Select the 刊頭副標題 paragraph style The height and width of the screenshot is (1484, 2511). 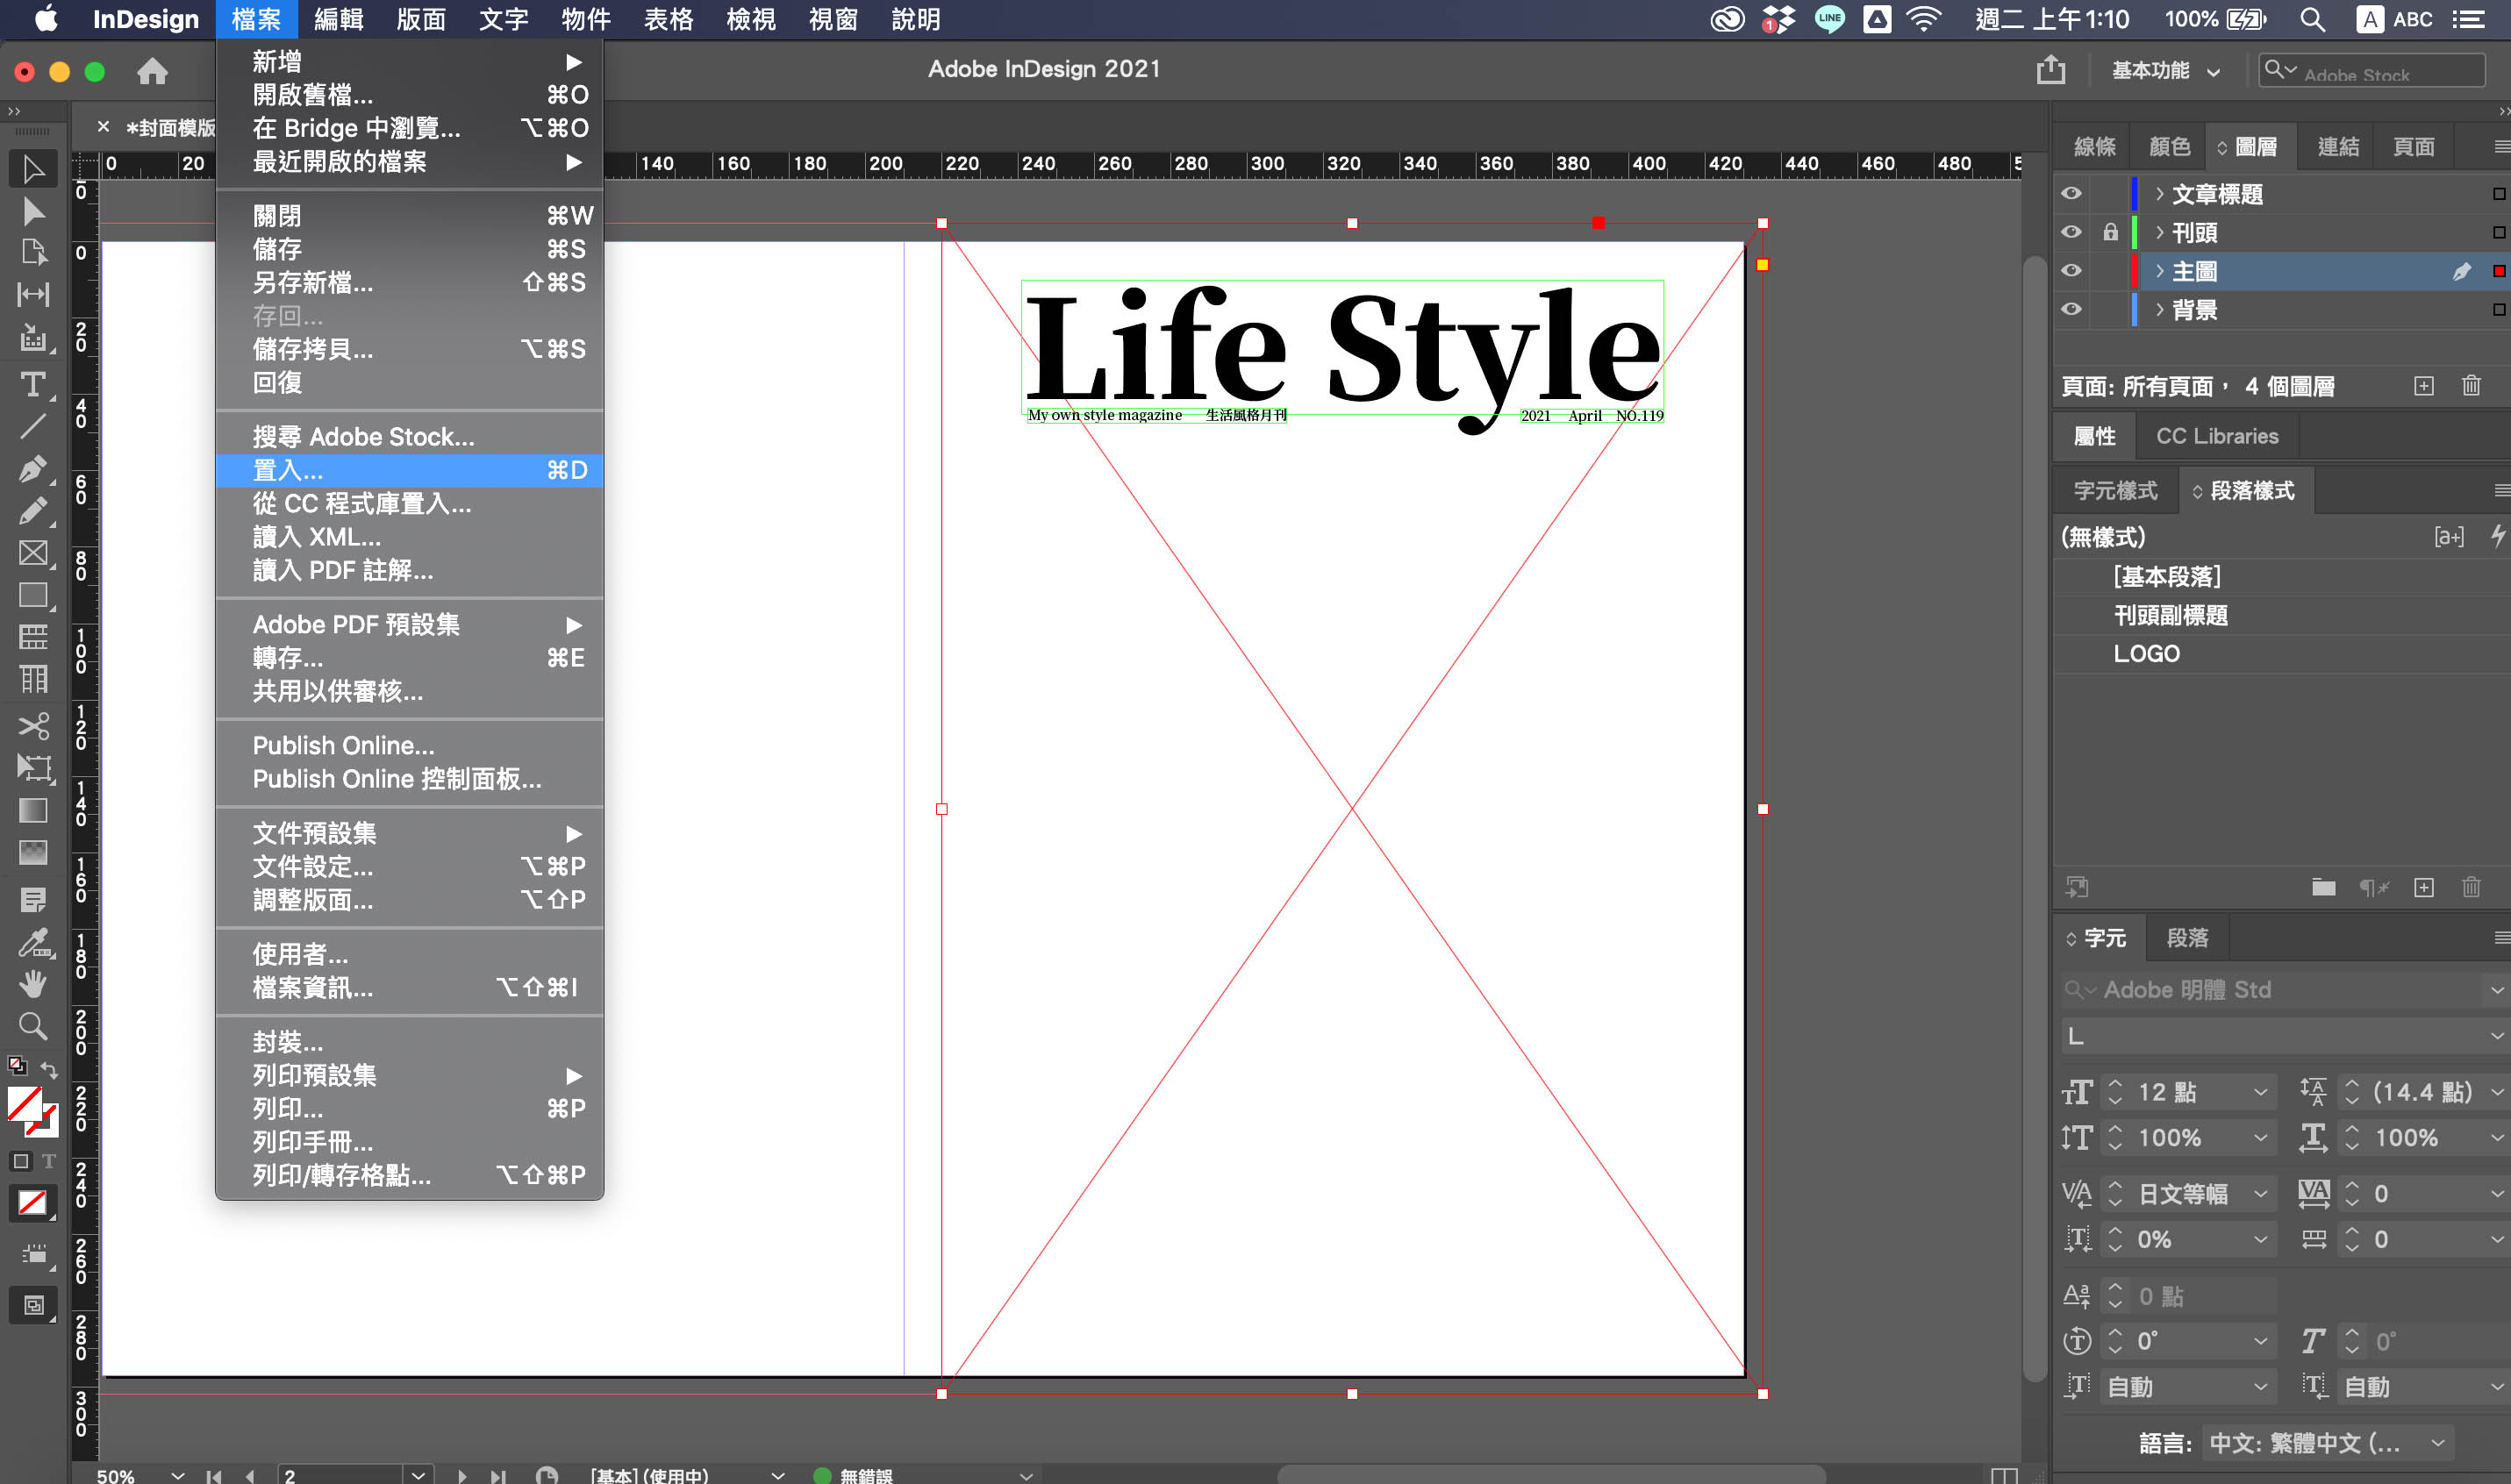pos(2170,615)
